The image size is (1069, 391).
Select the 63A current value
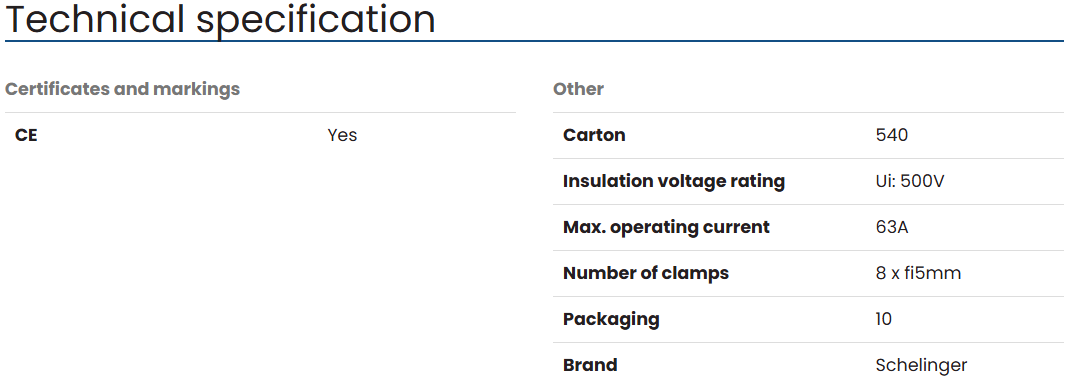click(x=892, y=227)
